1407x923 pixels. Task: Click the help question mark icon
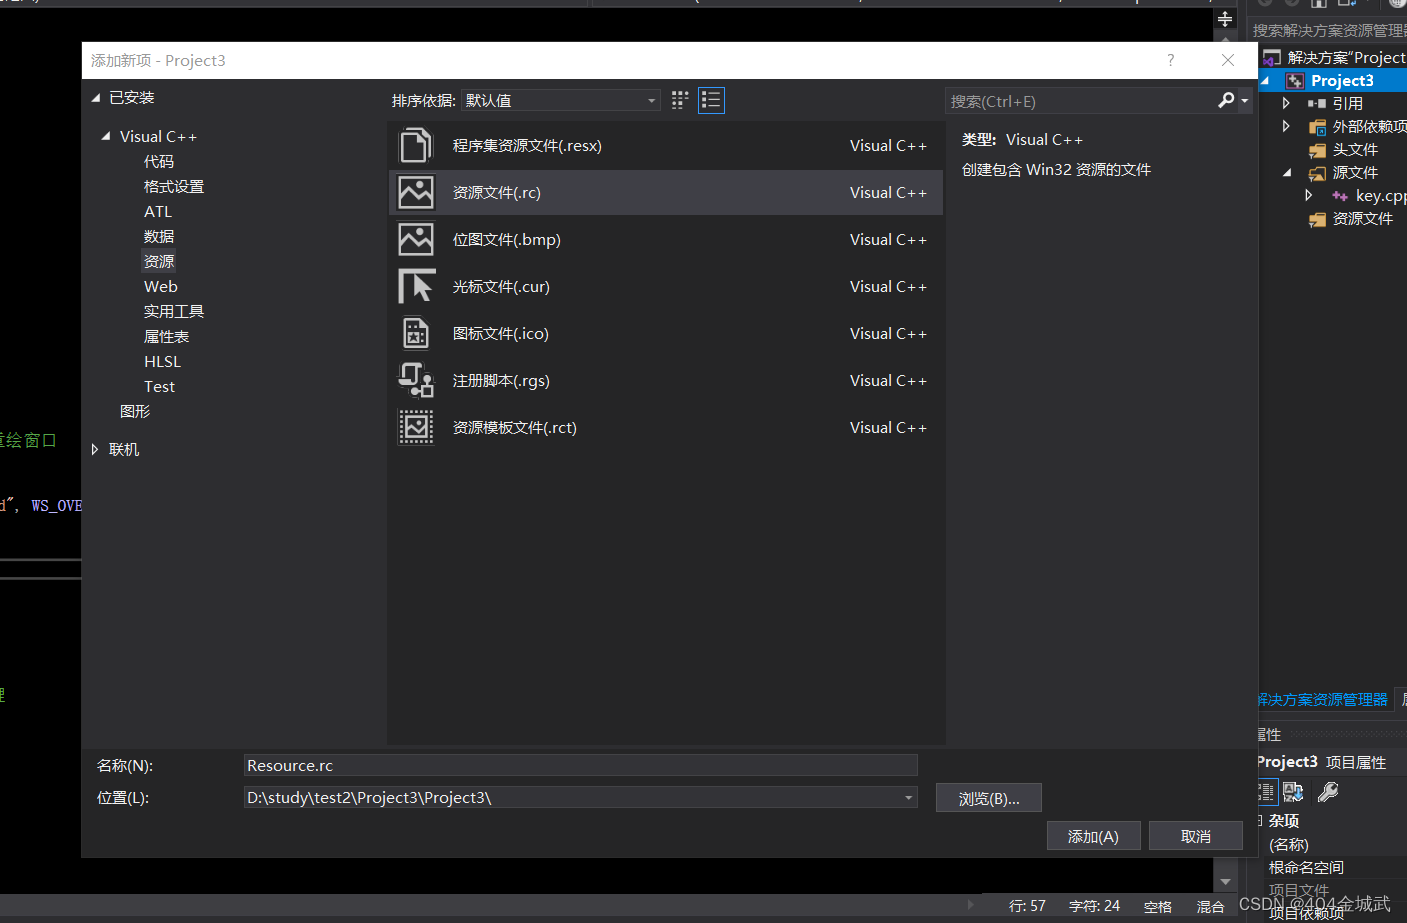tap(1171, 60)
